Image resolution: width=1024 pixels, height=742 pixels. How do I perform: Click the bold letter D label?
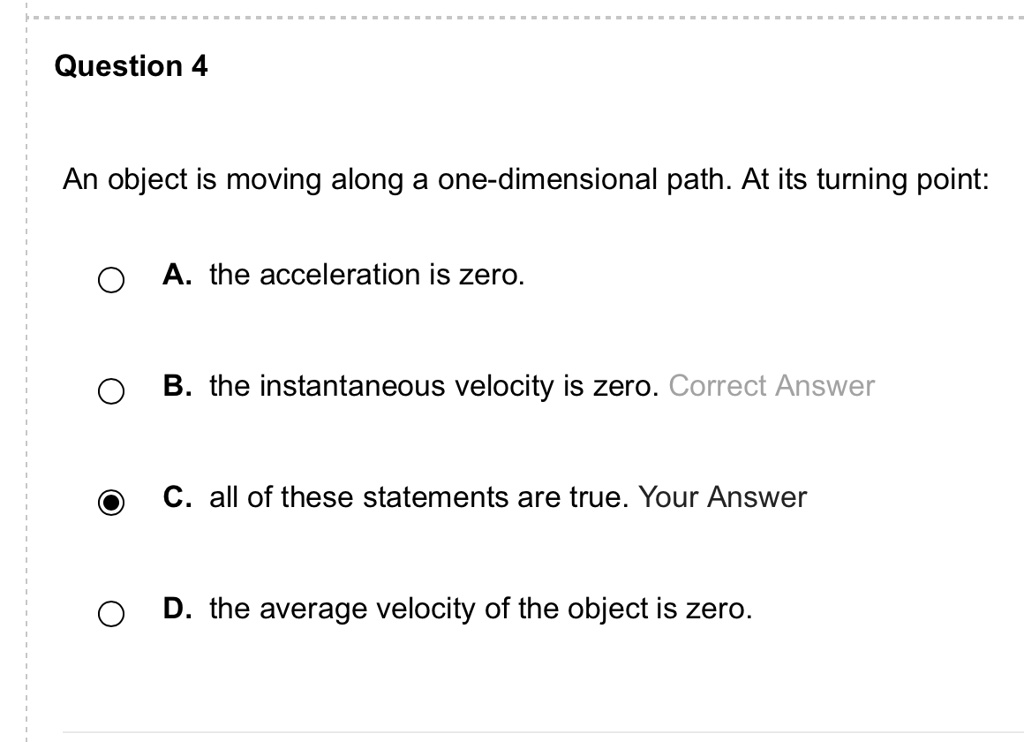(177, 607)
